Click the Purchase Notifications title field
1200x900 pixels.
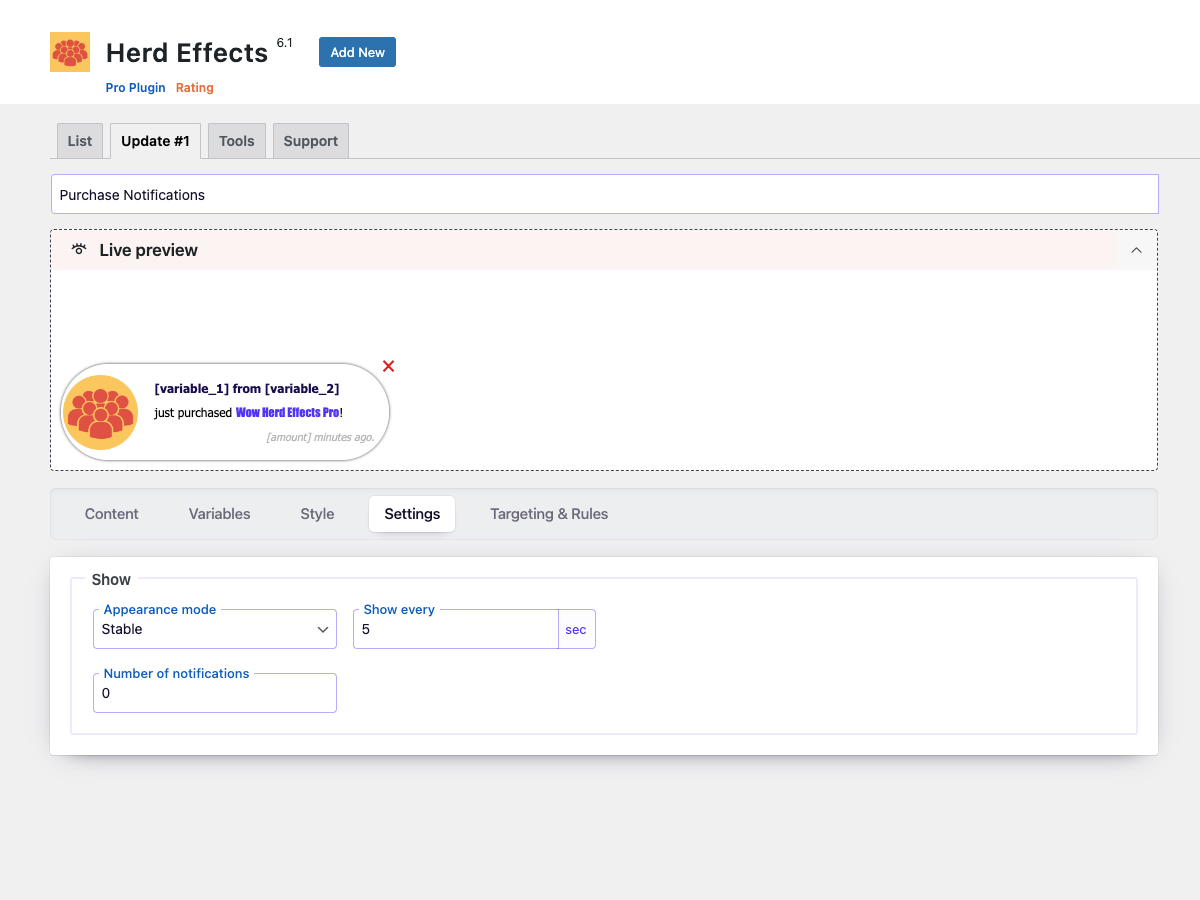pos(604,195)
